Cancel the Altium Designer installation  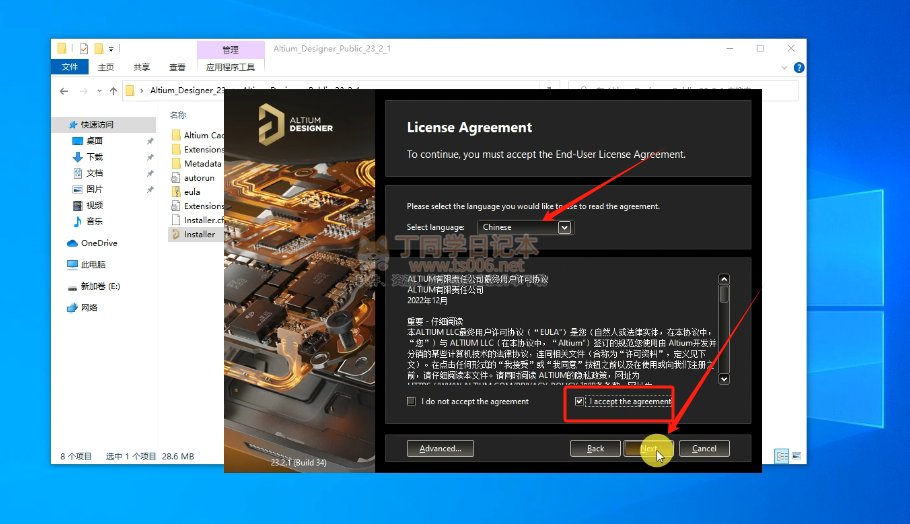tap(704, 449)
